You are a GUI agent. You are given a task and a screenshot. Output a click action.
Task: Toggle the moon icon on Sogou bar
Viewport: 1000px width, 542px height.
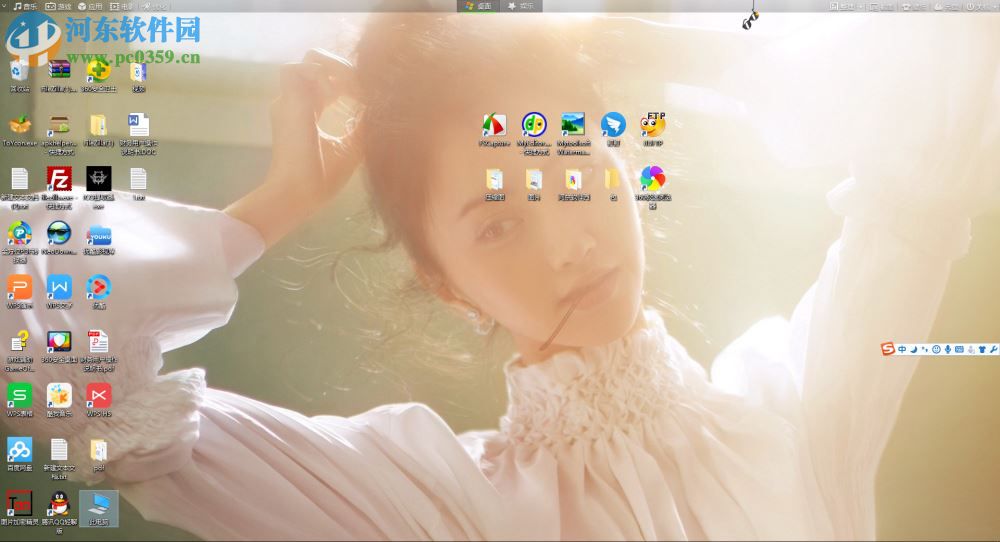coord(913,349)
